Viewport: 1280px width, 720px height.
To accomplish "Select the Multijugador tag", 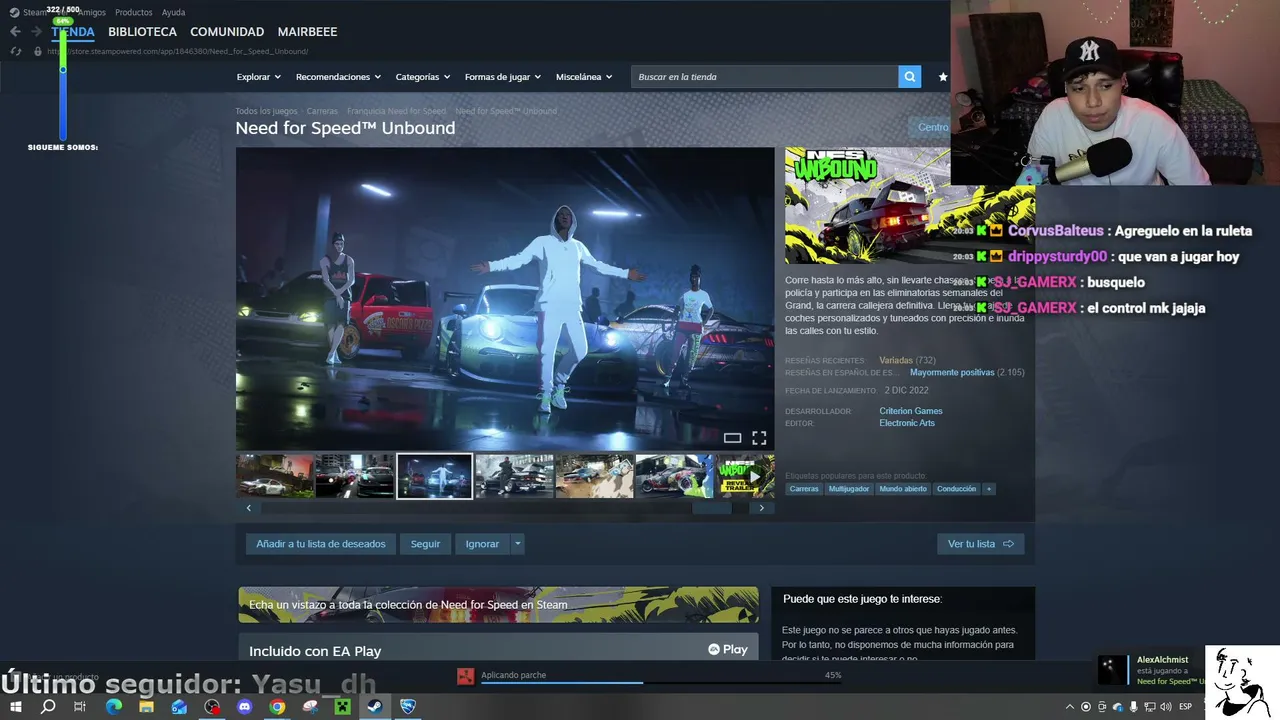I will coord(849,489).
